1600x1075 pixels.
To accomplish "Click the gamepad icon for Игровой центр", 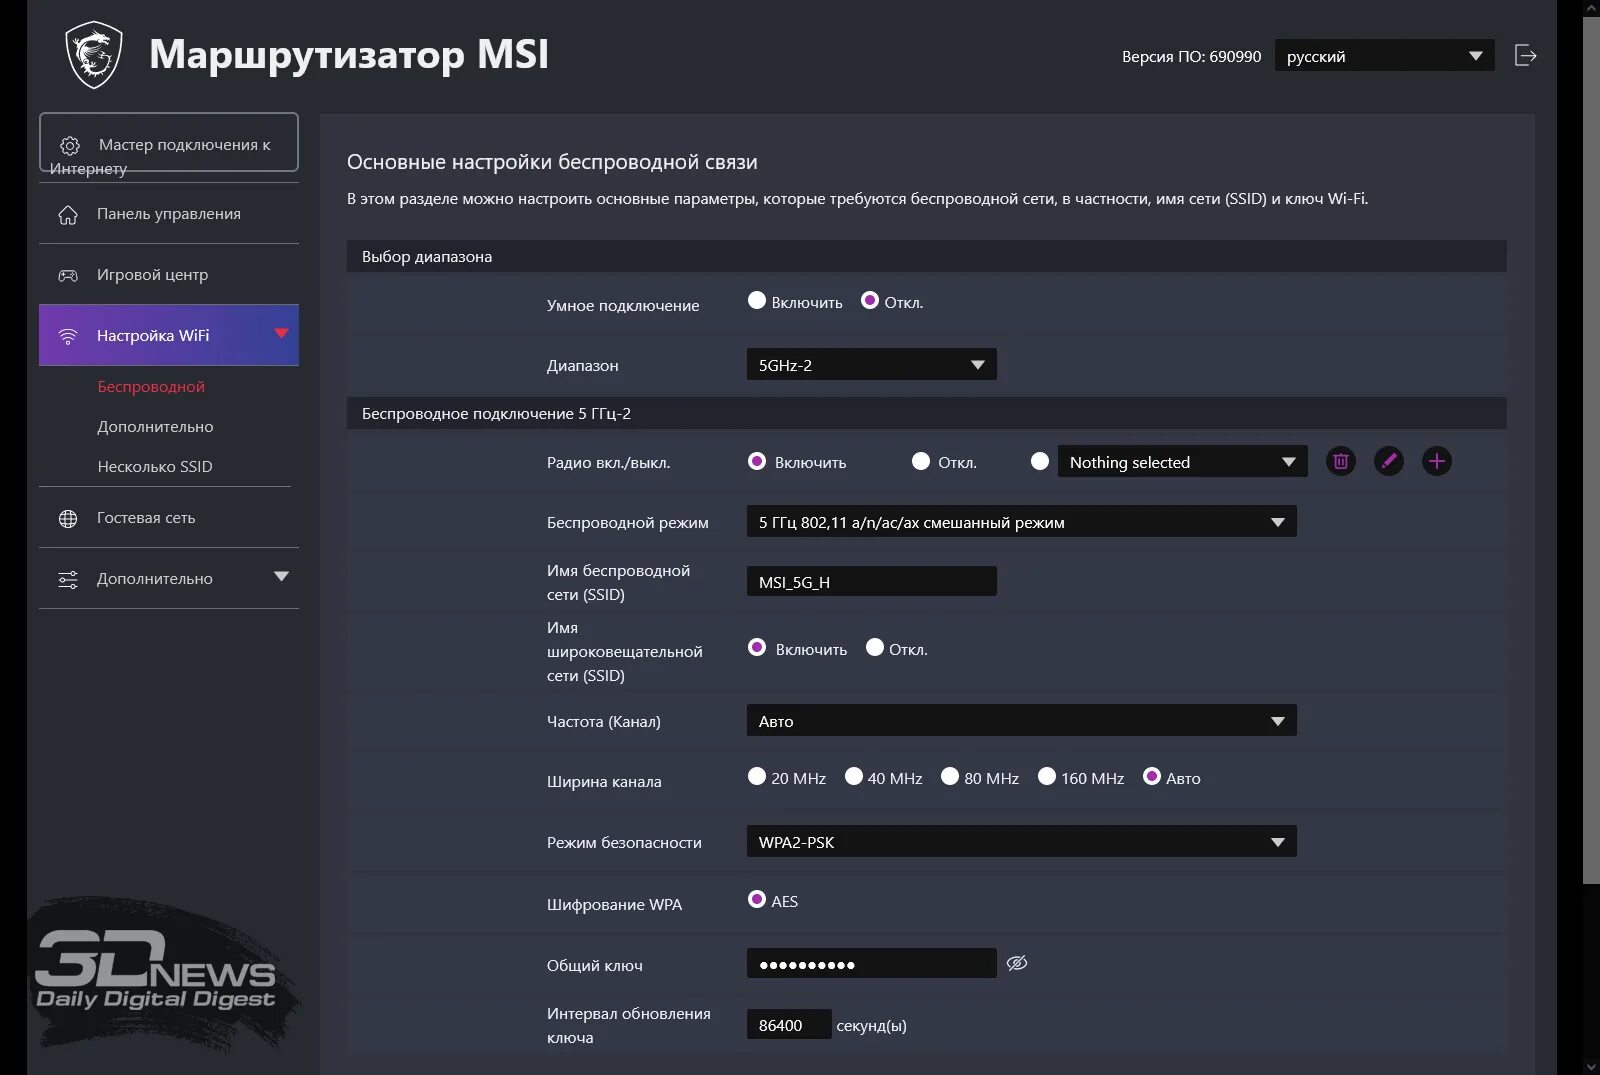I will click(x=68, y=275).
